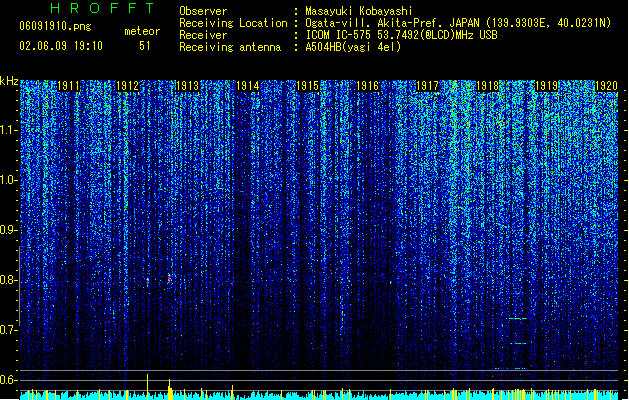Image resolution: width=629 pixels, height=400 pixels.
Task: Click the 1911 time marker
Action: 69,86
